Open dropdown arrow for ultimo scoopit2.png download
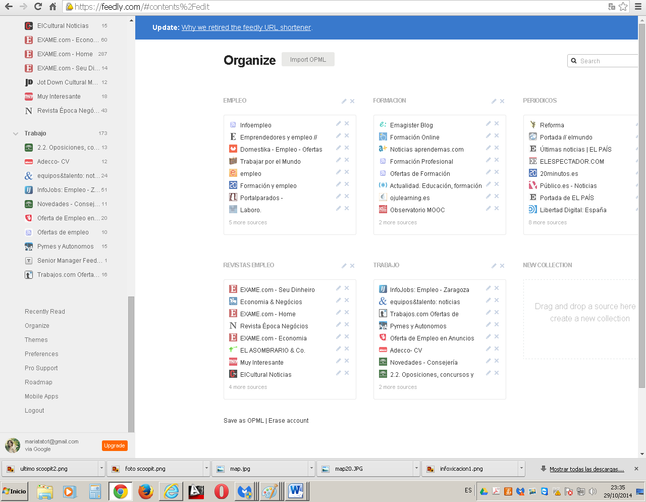 [101, 469]
